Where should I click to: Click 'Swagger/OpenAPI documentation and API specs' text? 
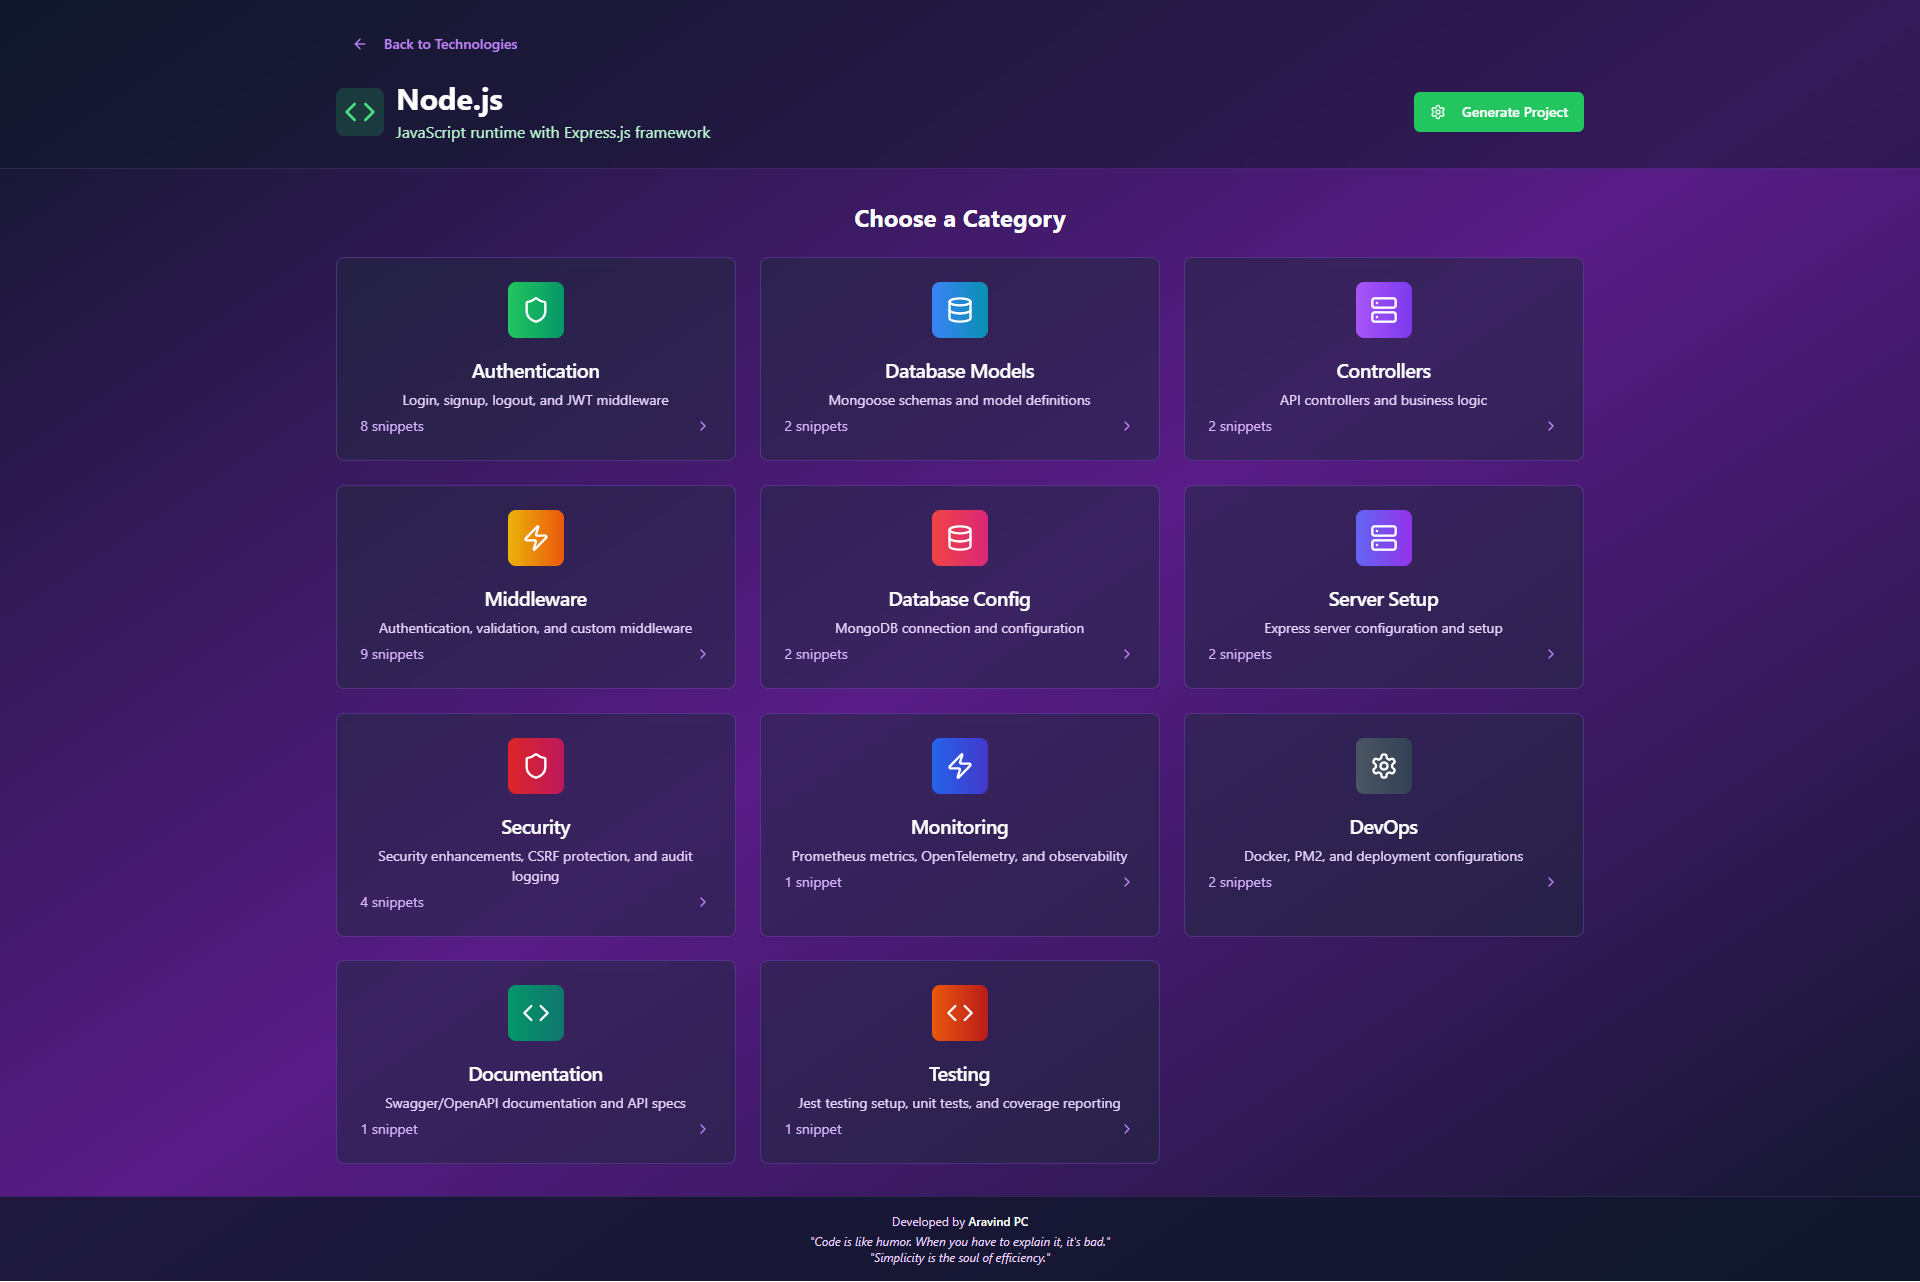[x=536, y=1103]
